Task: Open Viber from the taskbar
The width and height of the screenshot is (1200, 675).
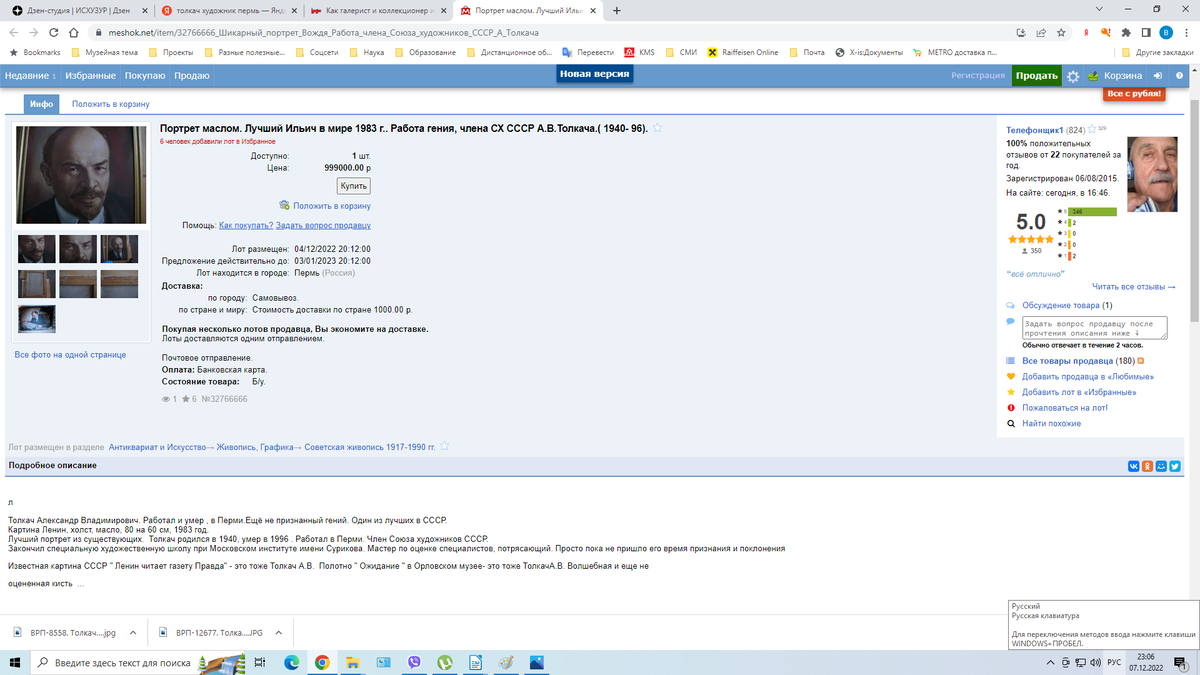Action: pyautogui.click(x=414, y=662)
